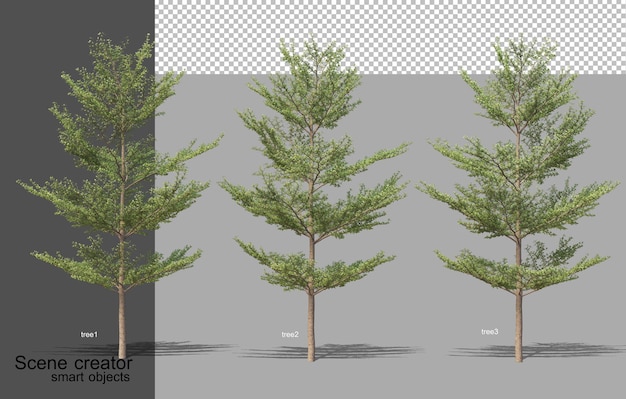Click the tree1 label

89,334
